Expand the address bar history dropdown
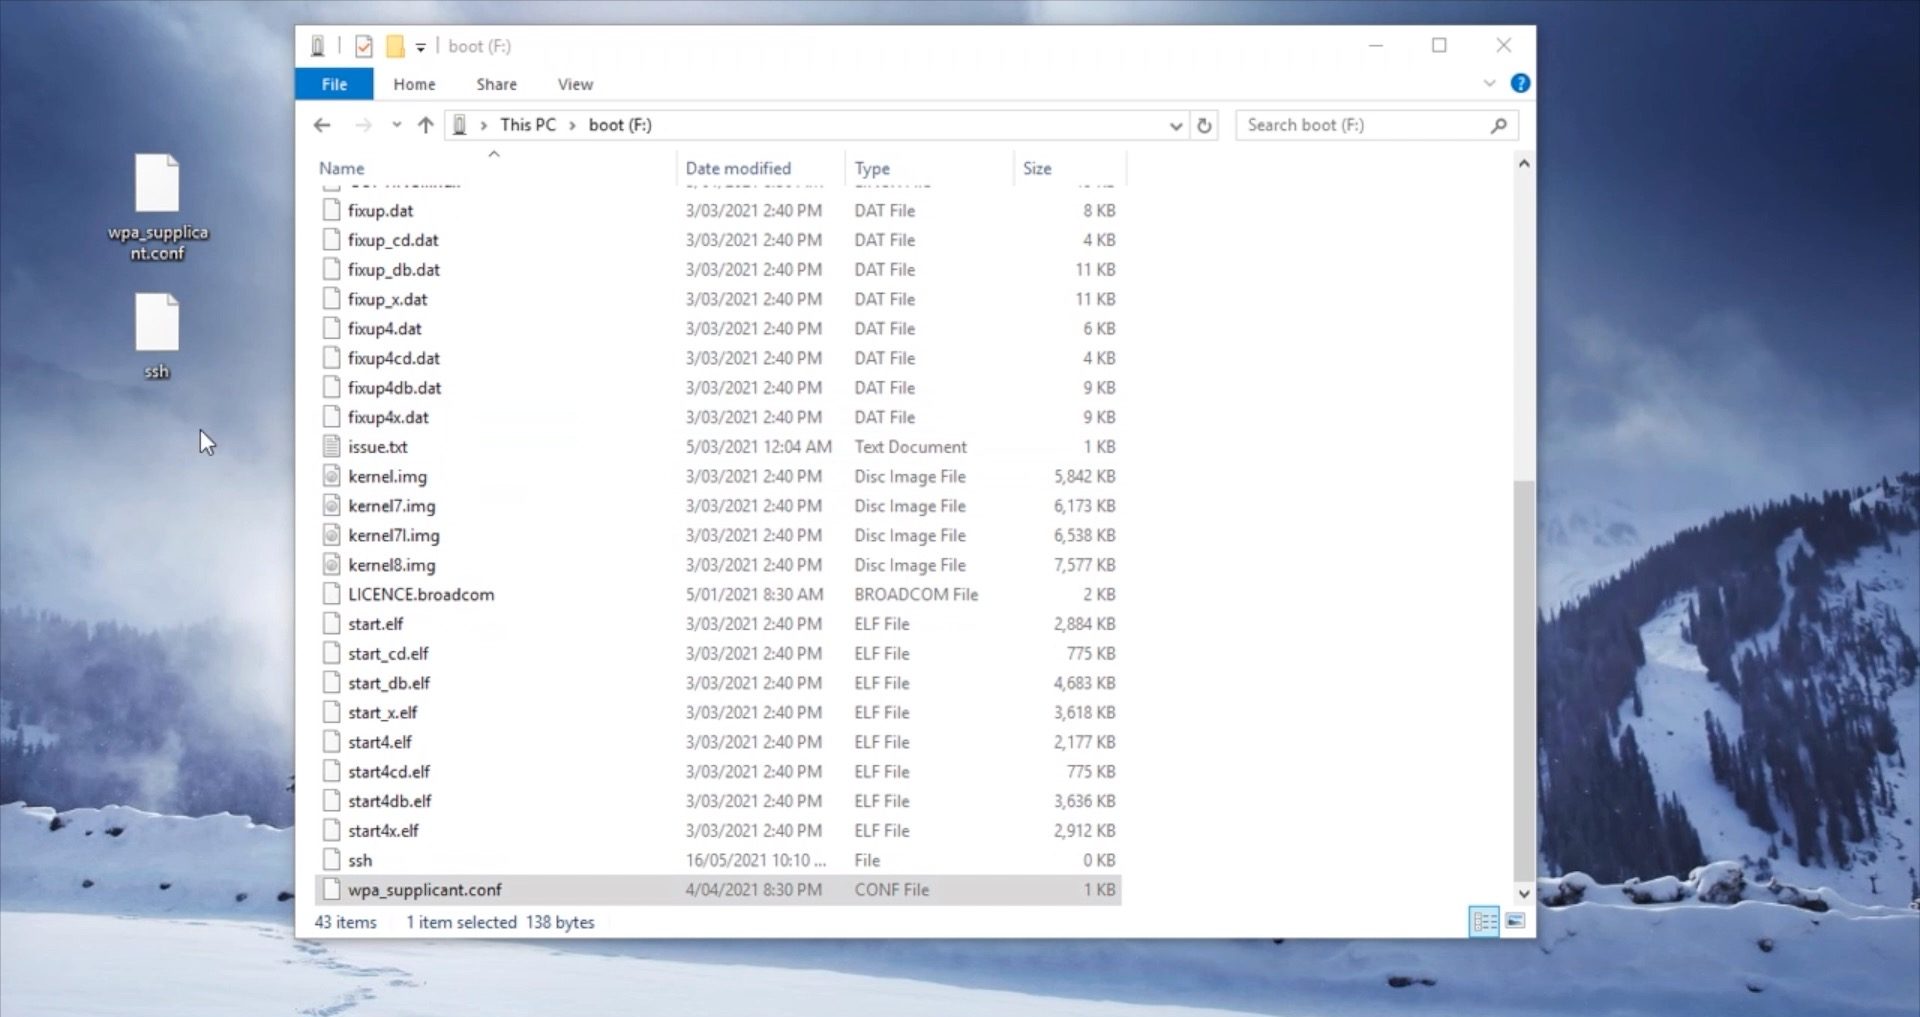This screenshot has width=1920, height=1017. pyautogui.click(x=1175, y=125)
